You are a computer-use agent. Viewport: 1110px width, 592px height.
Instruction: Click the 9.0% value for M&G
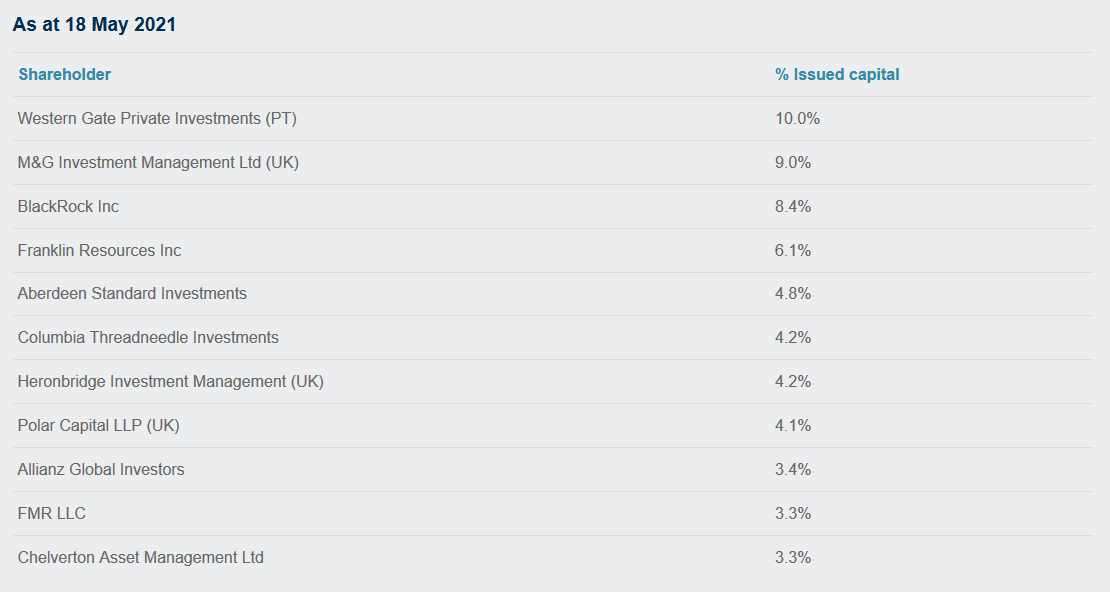point(793,162)
